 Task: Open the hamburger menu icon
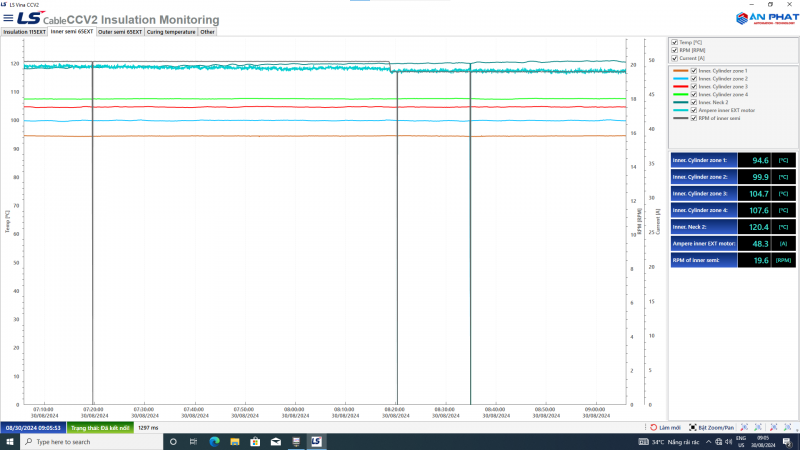click(8, 18)
